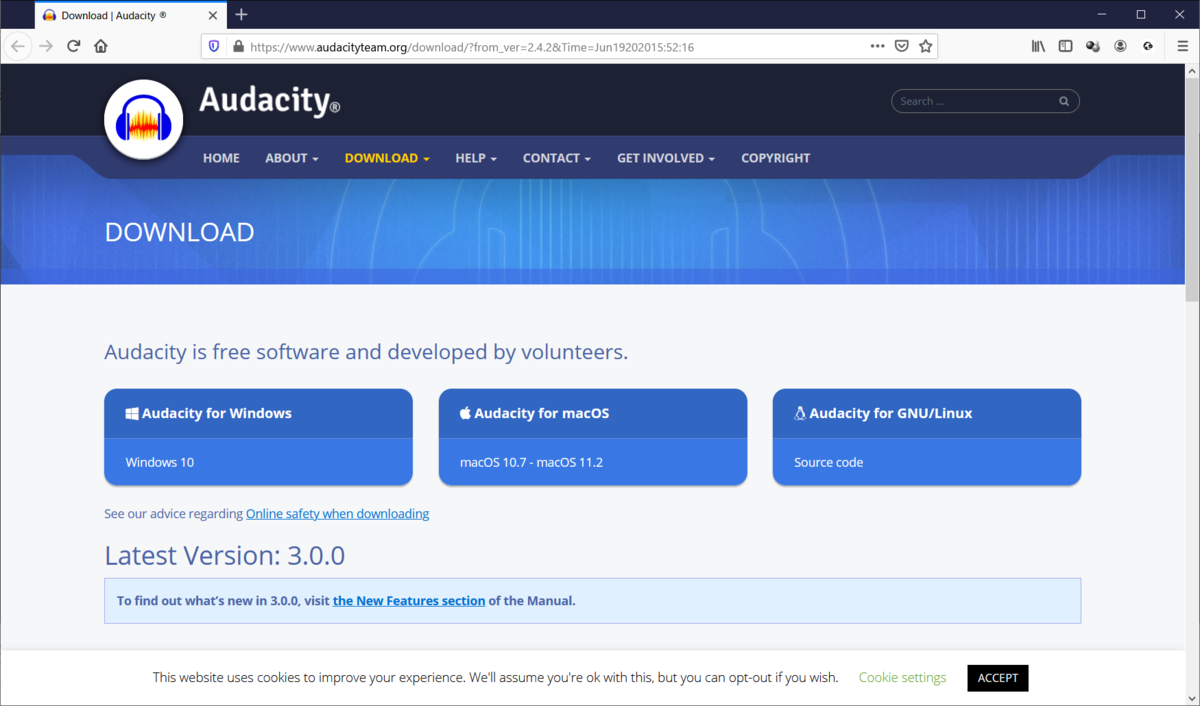Open the HOME menu item
Screen dimensions: 1200x706
[221, 158]
